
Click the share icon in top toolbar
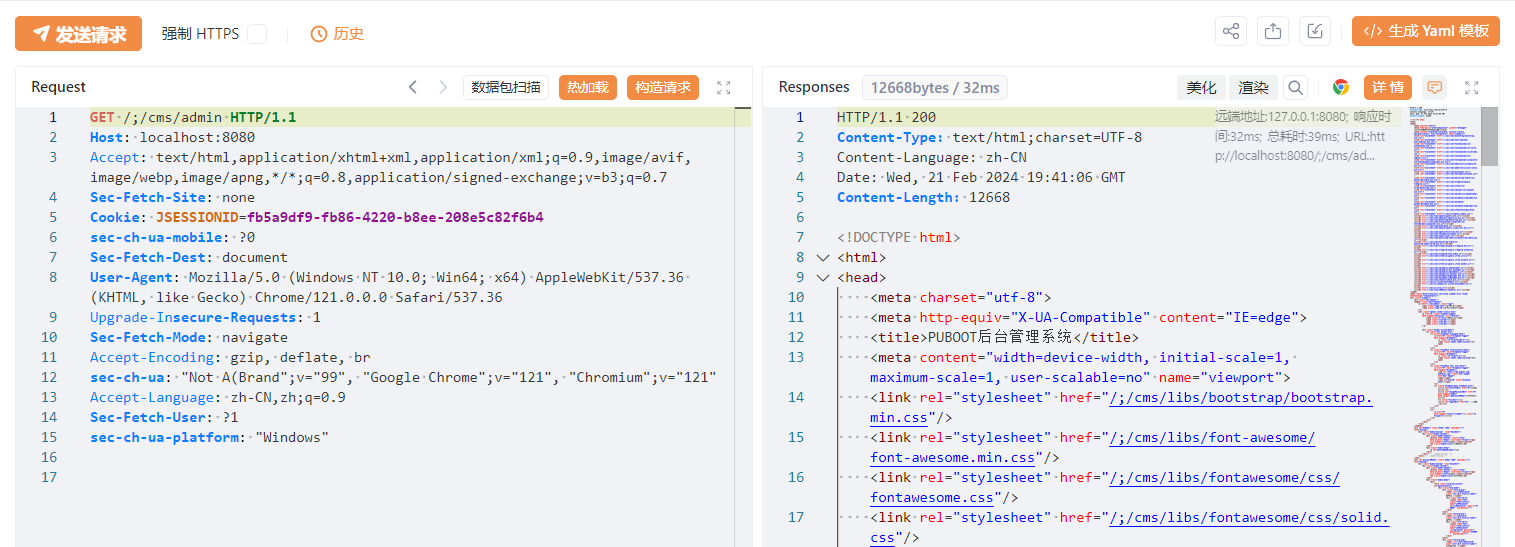(1231, 31)
